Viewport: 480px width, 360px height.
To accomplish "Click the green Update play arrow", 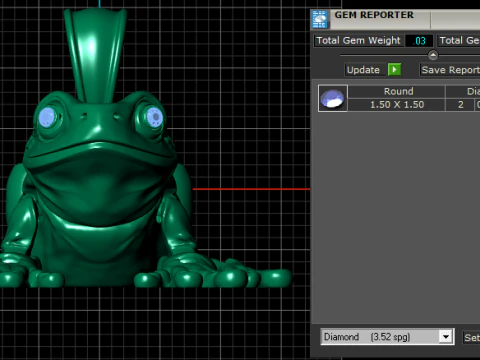I will (x=394, y=70).
